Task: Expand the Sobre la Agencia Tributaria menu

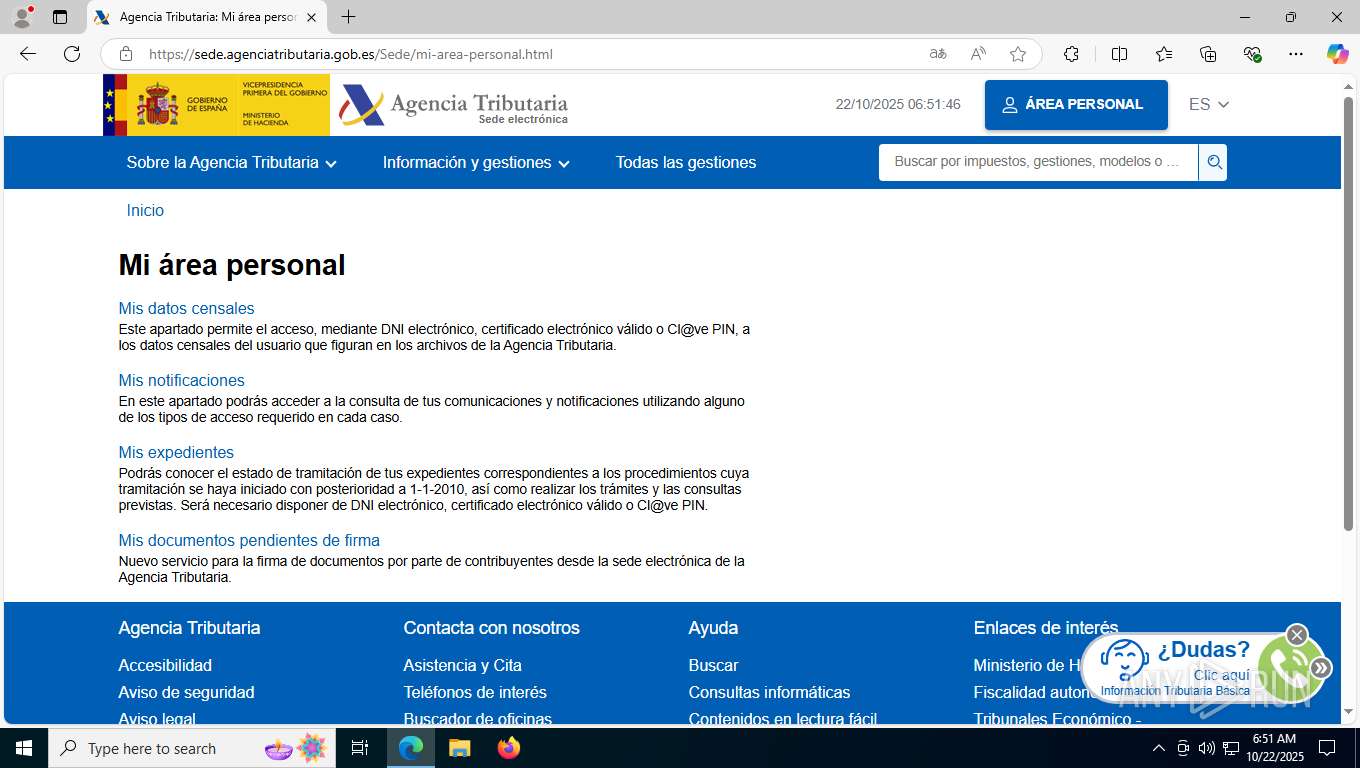Action: 232,162
